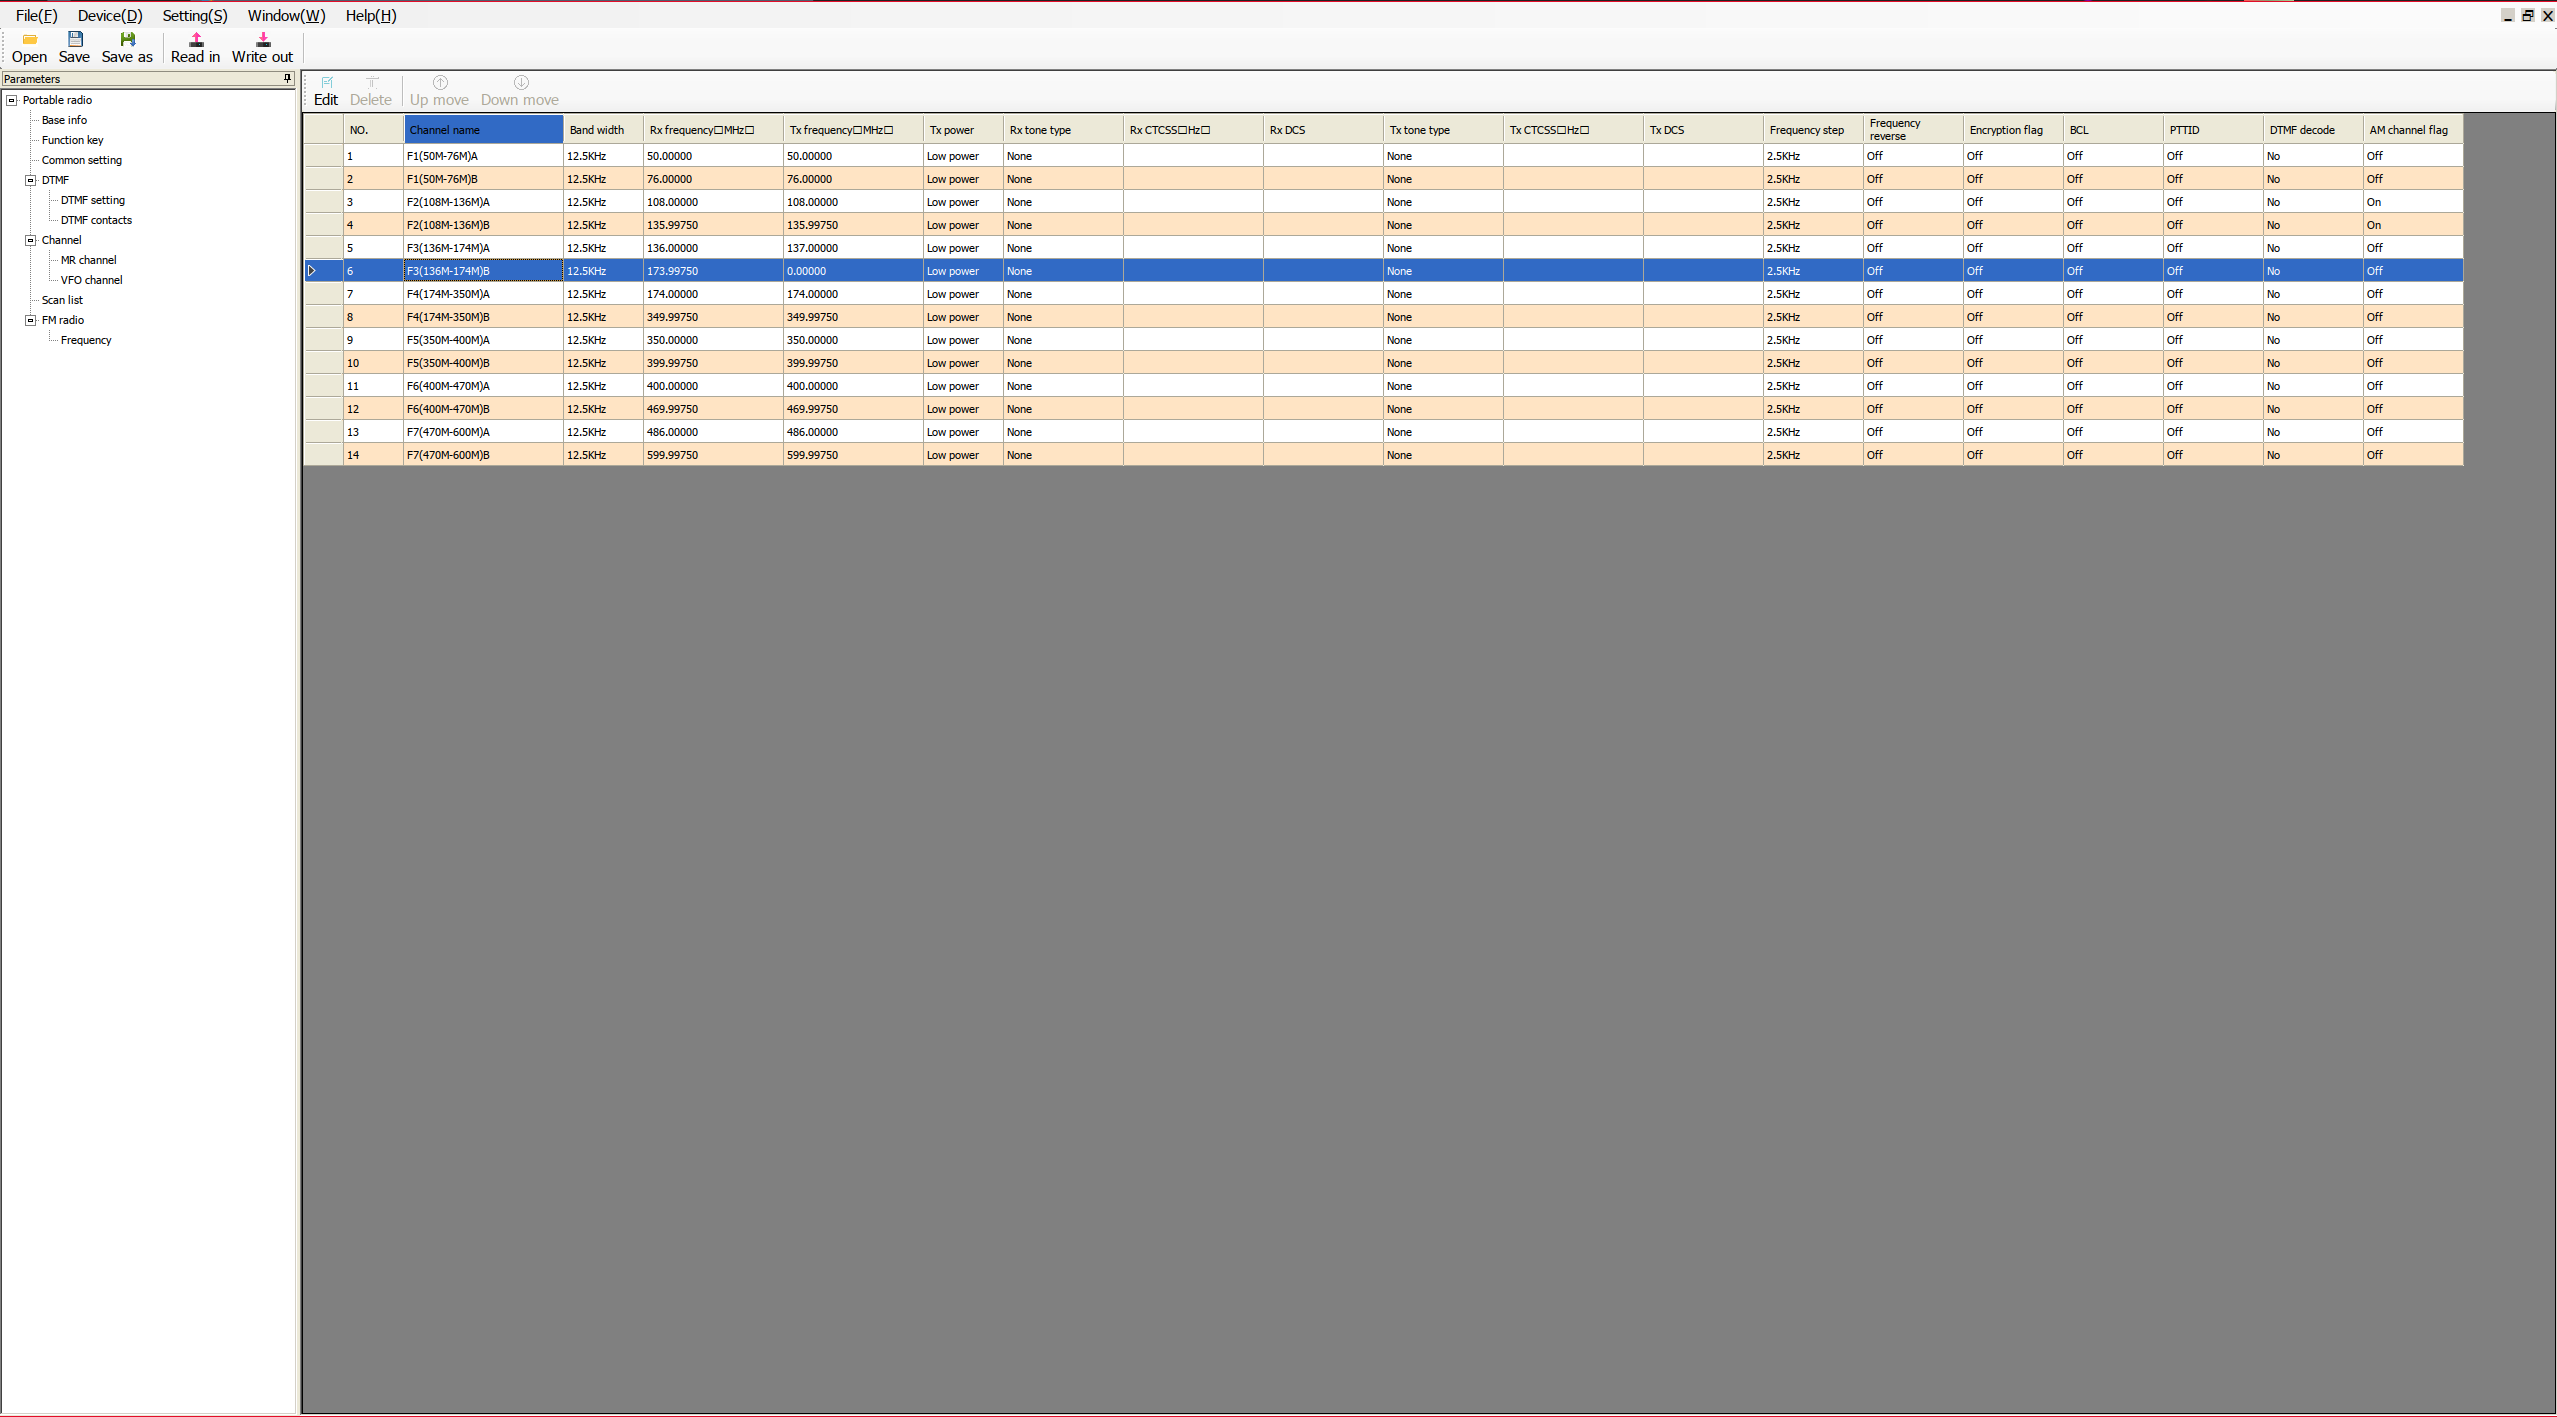Open the Setting(S) menu
This screenshot has width=2557, height=1417.
[x=195, y=15]
